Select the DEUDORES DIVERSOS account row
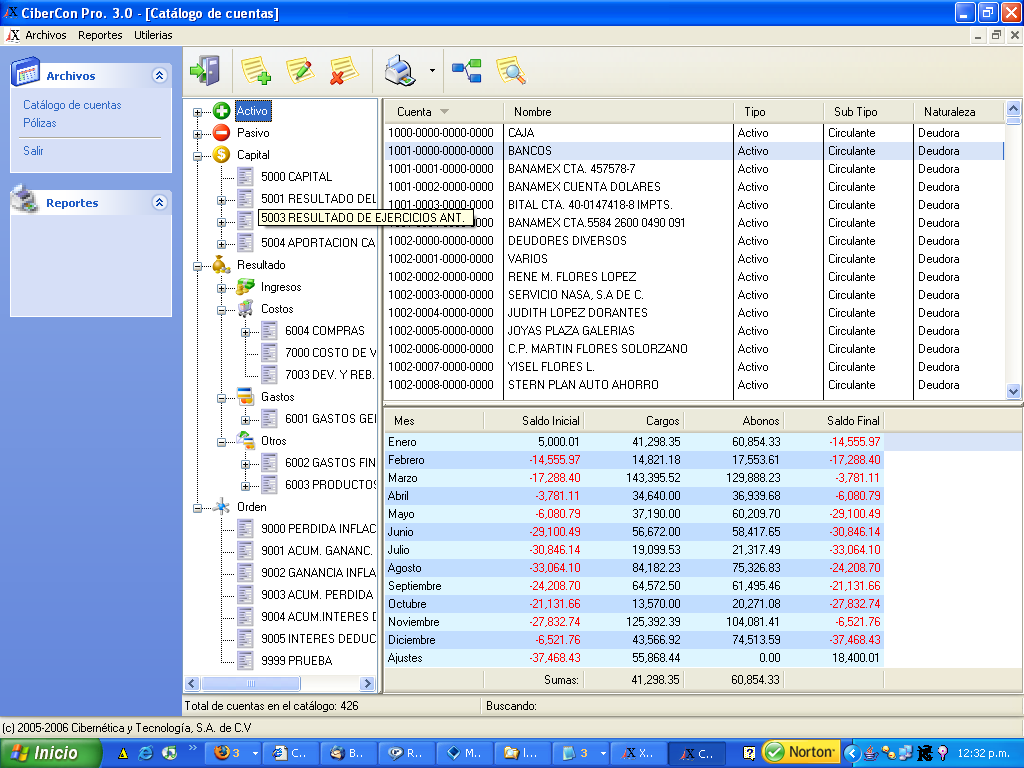 tap(694, 241)
